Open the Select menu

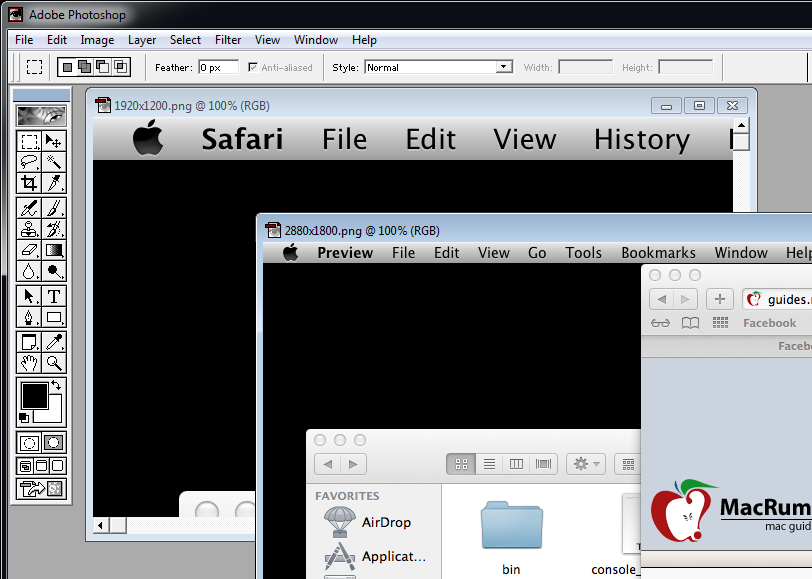tap(185, 40)
